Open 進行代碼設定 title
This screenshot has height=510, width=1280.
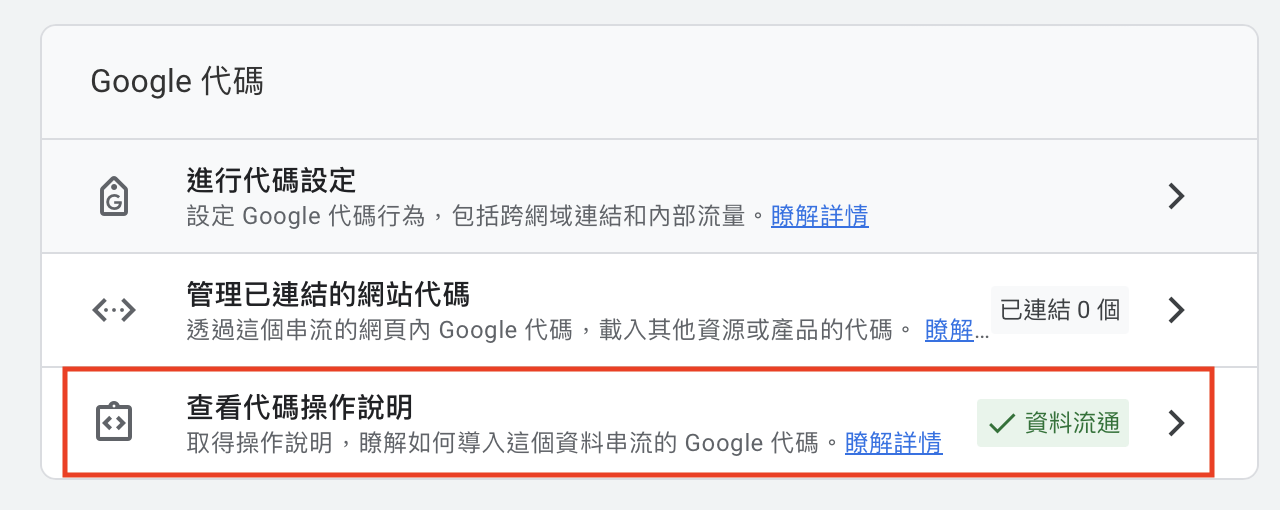tap(272, 181)
